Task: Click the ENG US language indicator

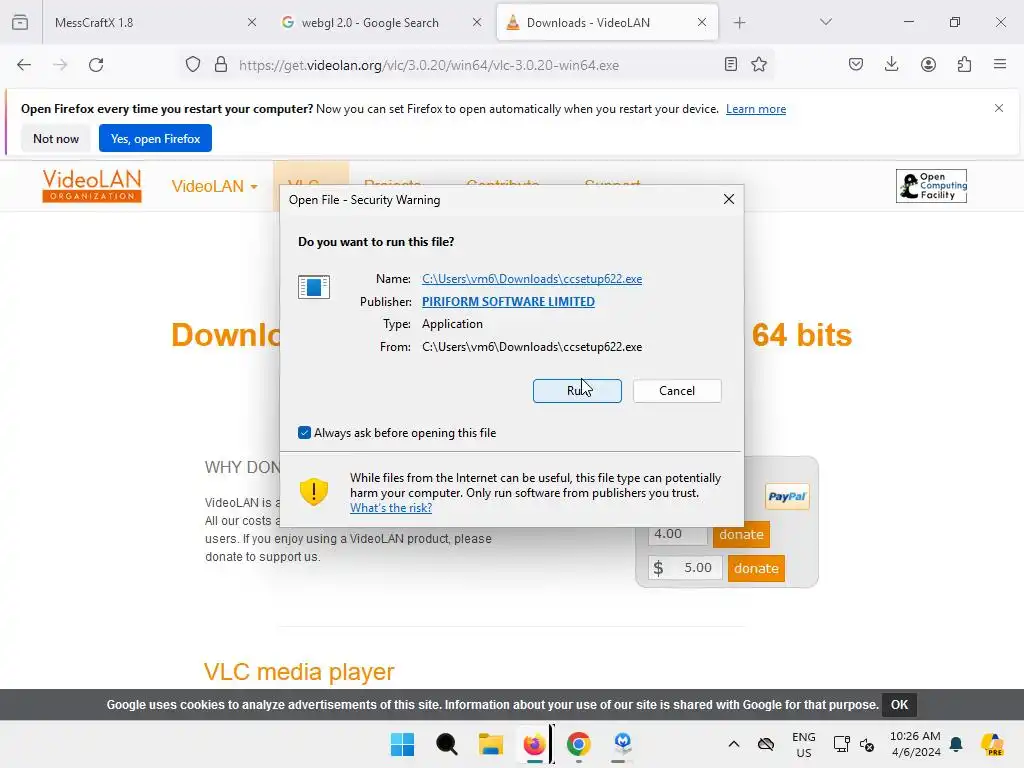Action: click(x=803, y=744)
